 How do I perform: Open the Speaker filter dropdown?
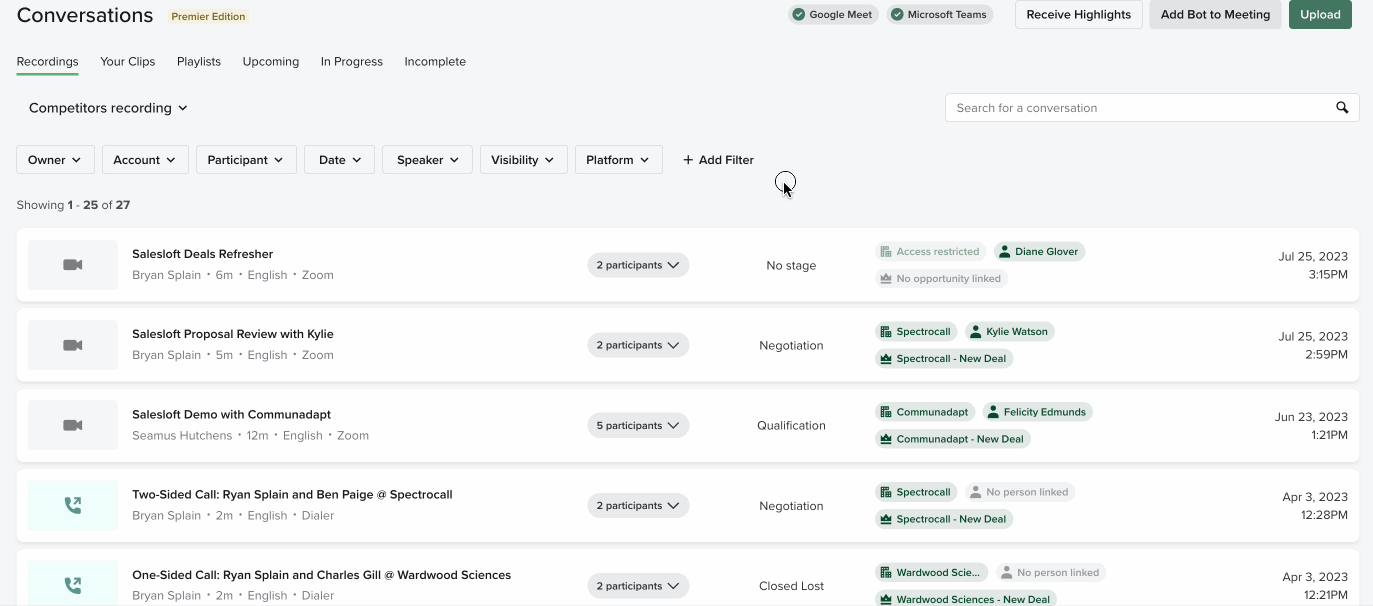(x=427, y=160)
